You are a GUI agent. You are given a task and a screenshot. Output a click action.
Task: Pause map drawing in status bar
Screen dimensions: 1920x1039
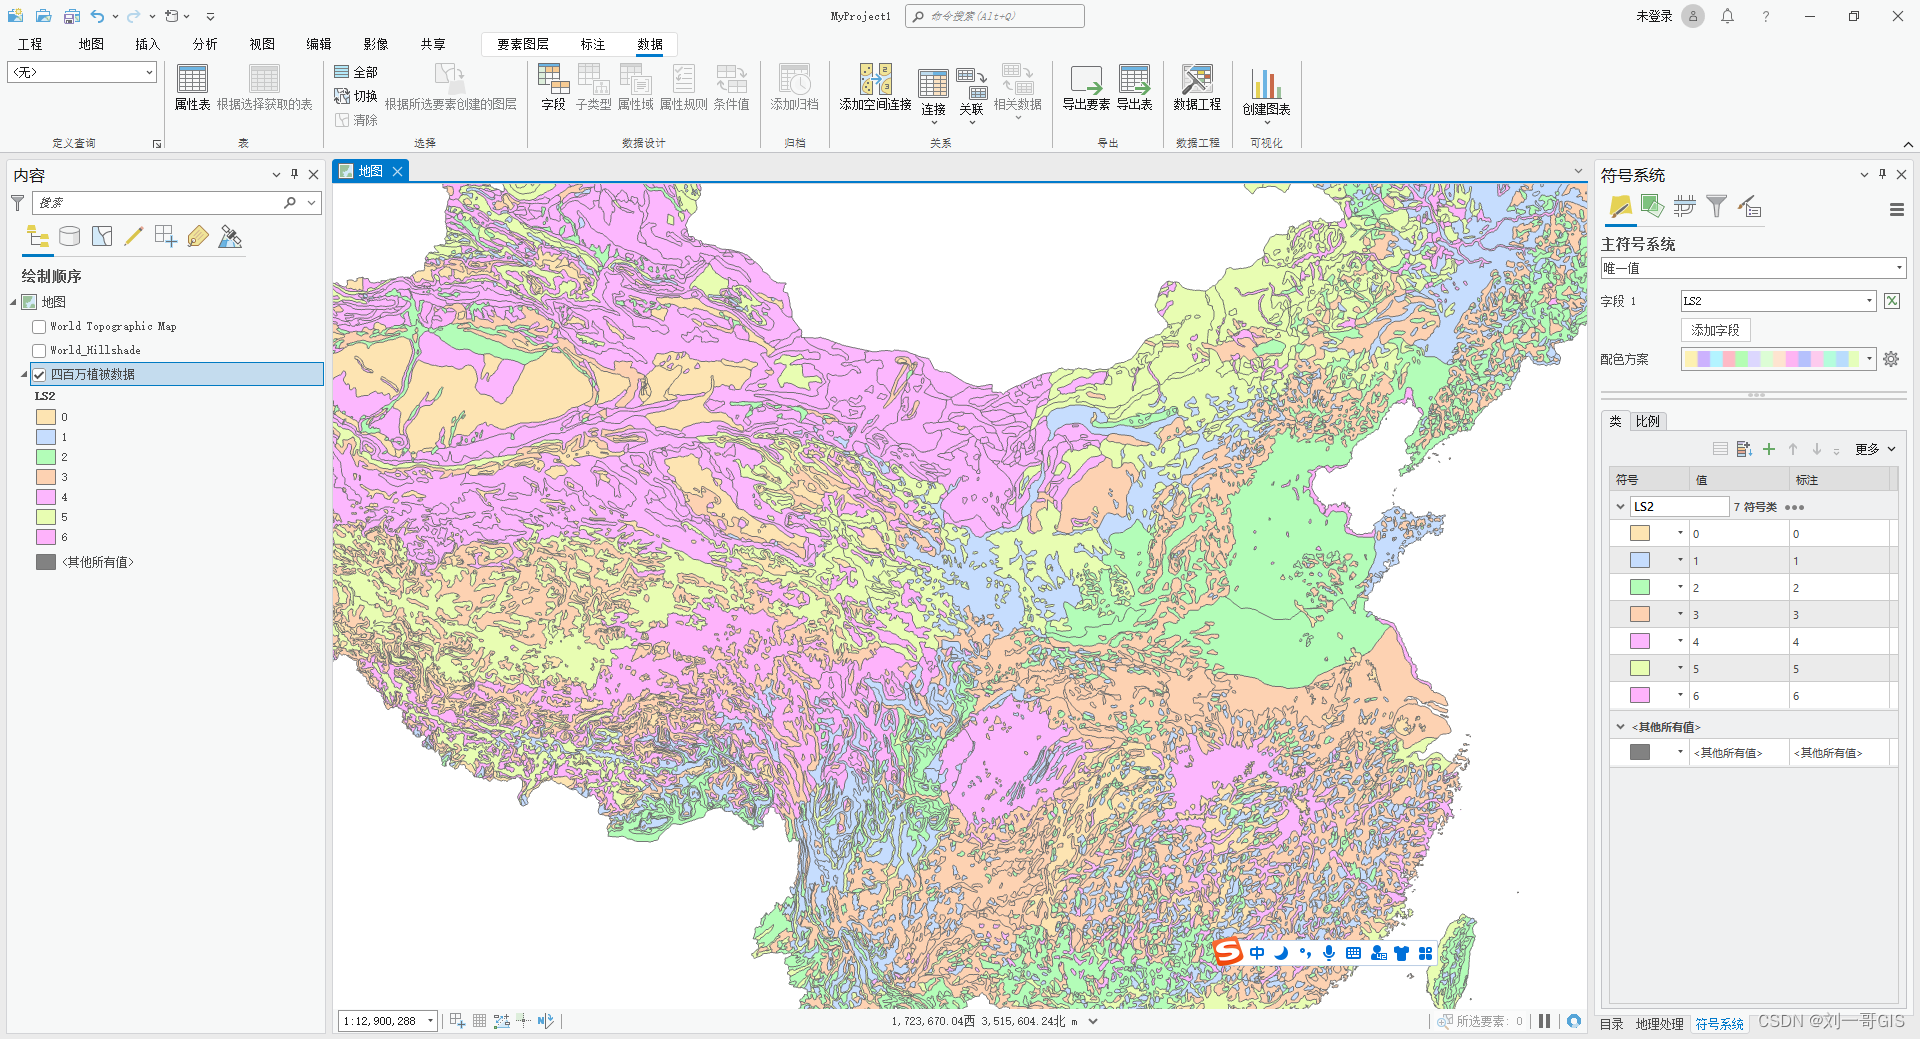(1545, 1021)
